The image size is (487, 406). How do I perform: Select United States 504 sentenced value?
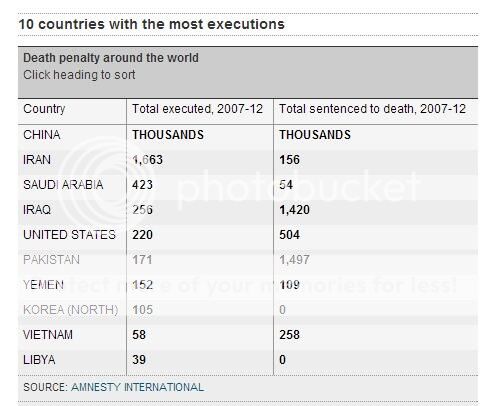289,235
